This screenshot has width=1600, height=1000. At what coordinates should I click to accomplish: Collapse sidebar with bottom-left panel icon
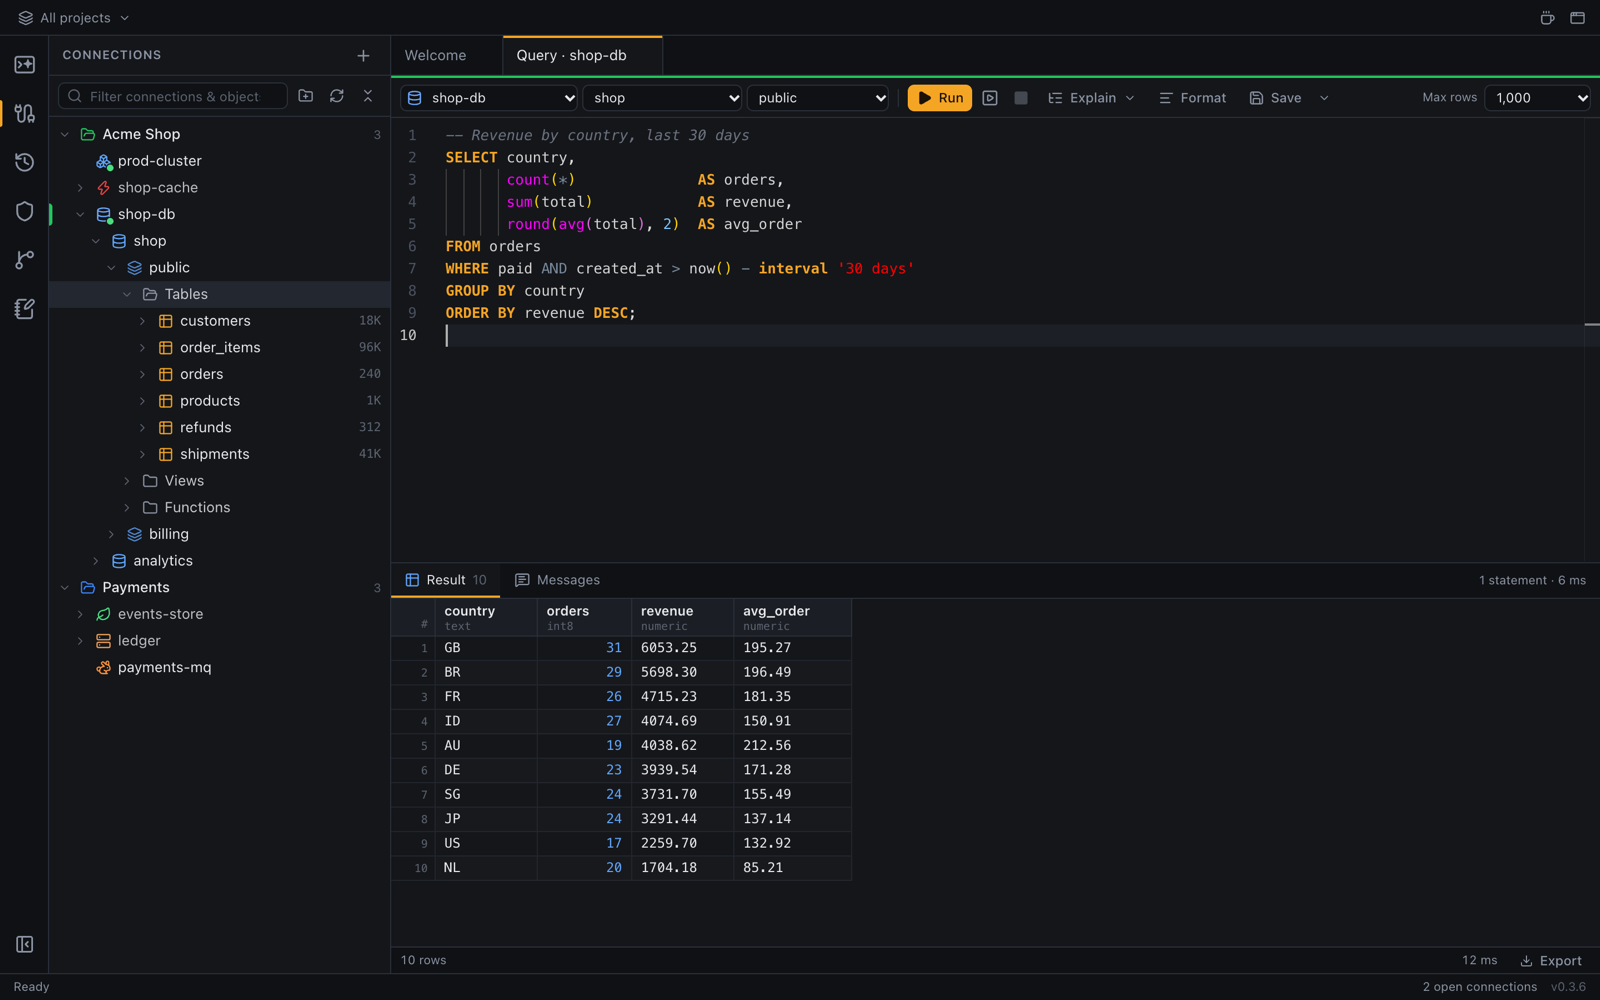(25, 944)
